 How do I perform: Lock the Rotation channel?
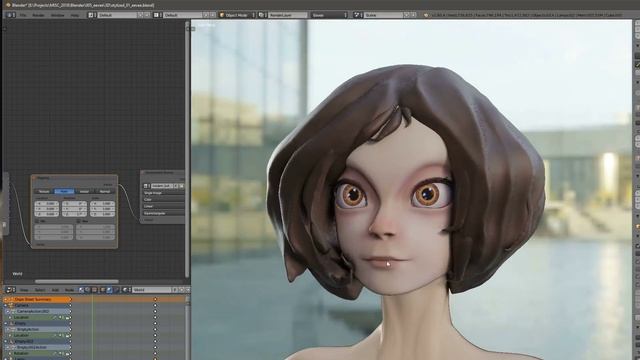point(67,353)
